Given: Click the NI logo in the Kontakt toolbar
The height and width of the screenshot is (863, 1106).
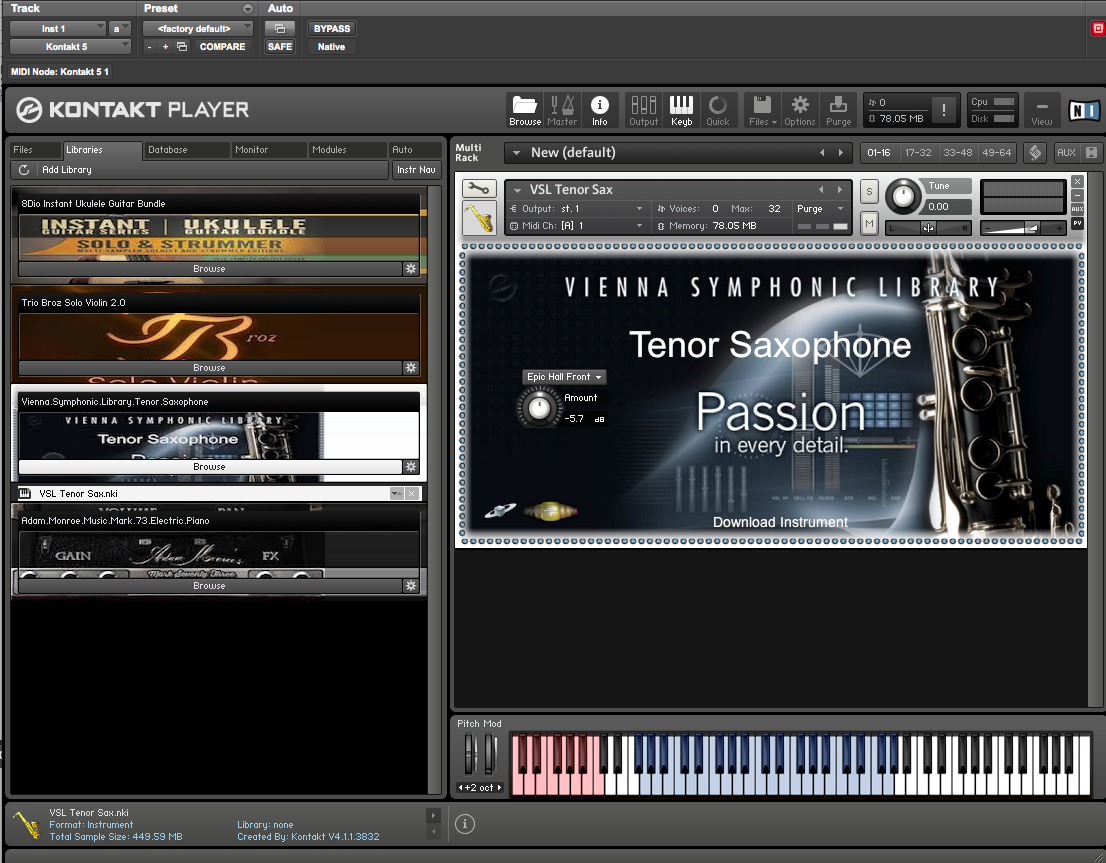Looking at the screenshot, I should [1083, 110].
